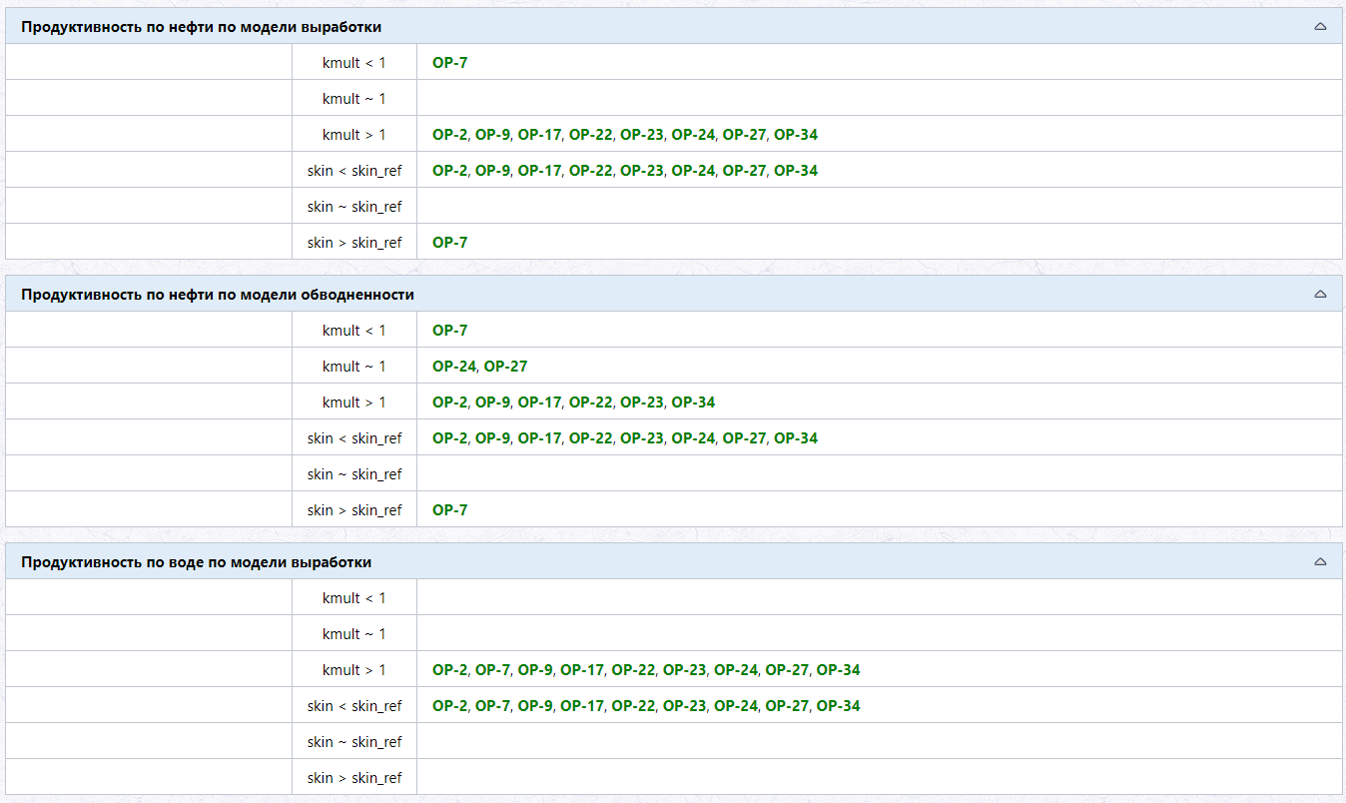
Task: Select 'skin > skin_ref' label in по воде panel
Action: point(354,778)
